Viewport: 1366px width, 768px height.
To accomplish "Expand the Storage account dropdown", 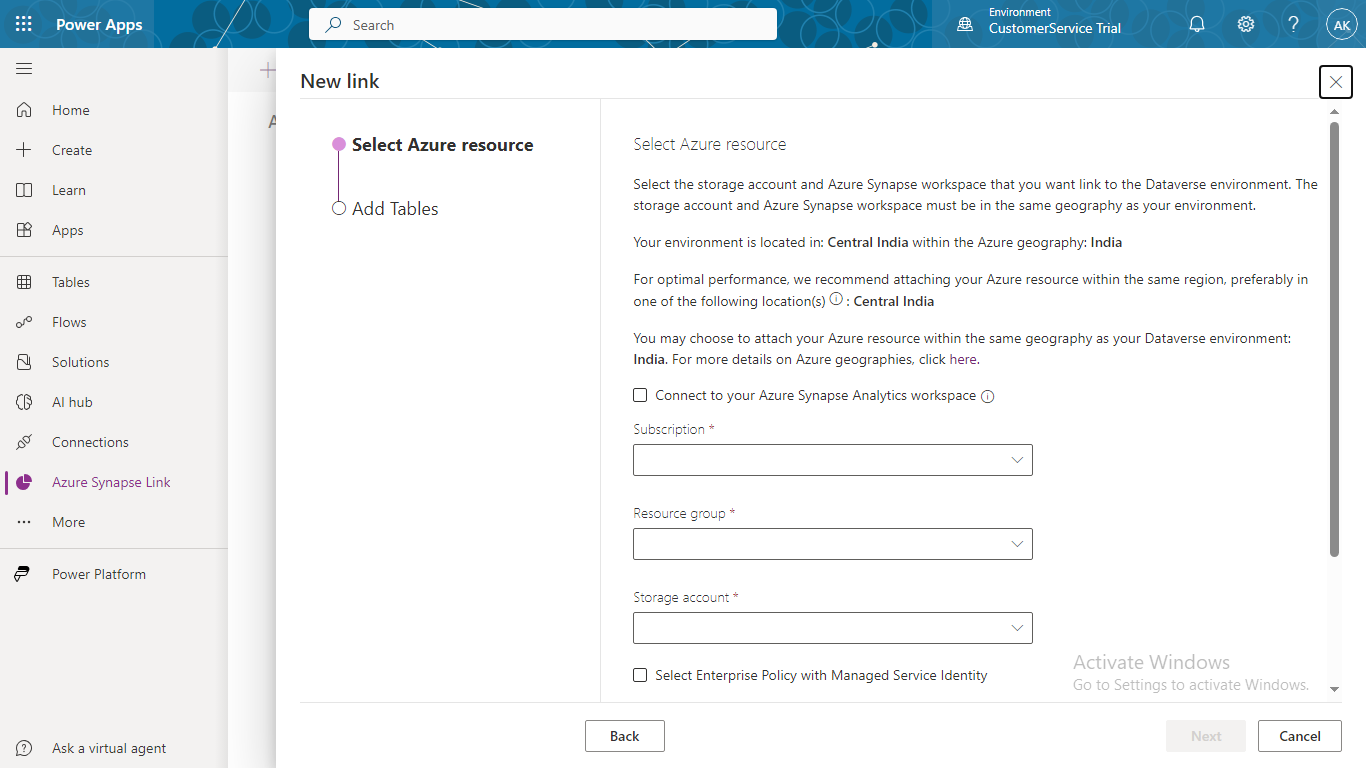I will 832,628.
